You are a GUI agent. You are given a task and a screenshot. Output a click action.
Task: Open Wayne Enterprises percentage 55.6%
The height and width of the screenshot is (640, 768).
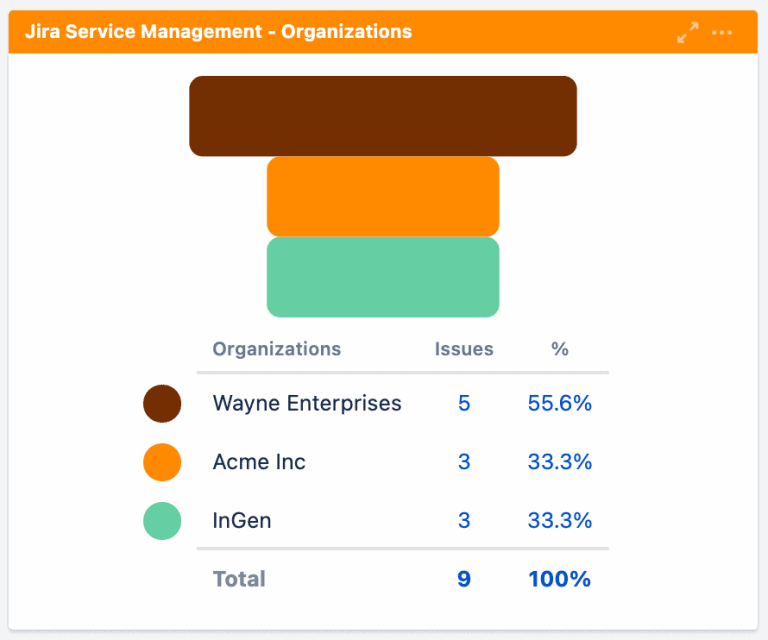point(560,403)
